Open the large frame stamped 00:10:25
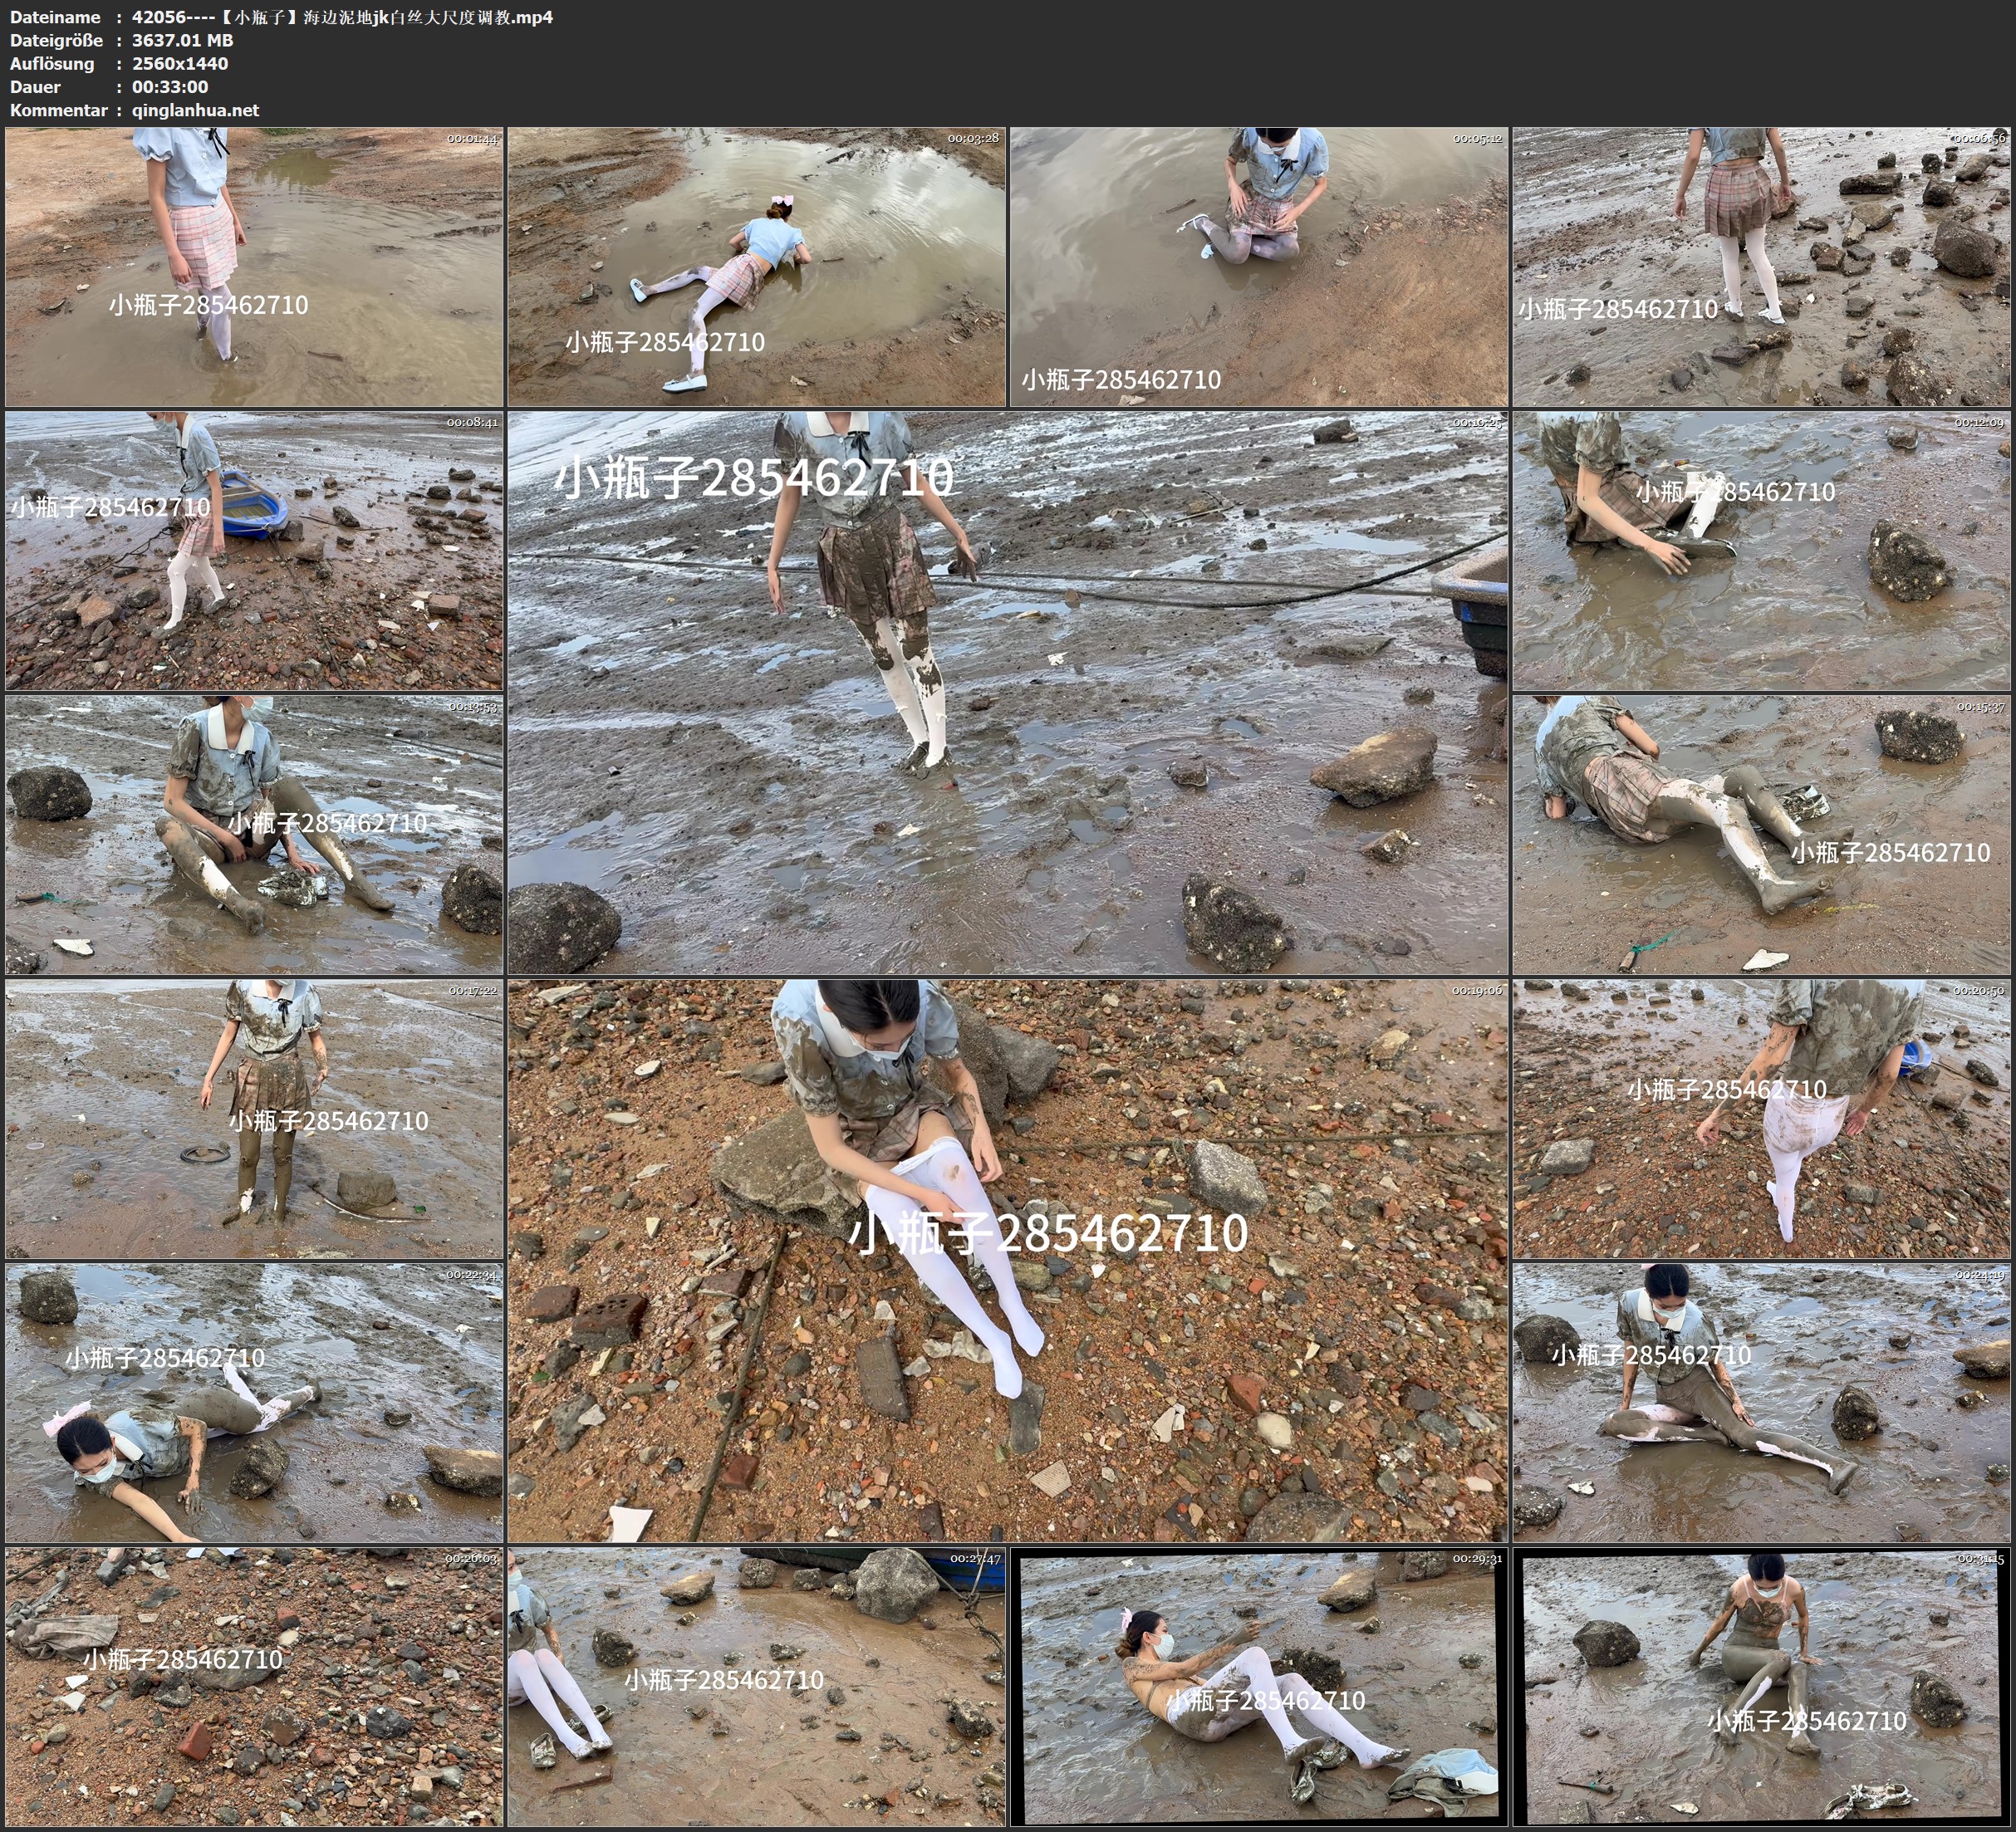This screenshot has height=1832, width=2016. coord(1007,692)
